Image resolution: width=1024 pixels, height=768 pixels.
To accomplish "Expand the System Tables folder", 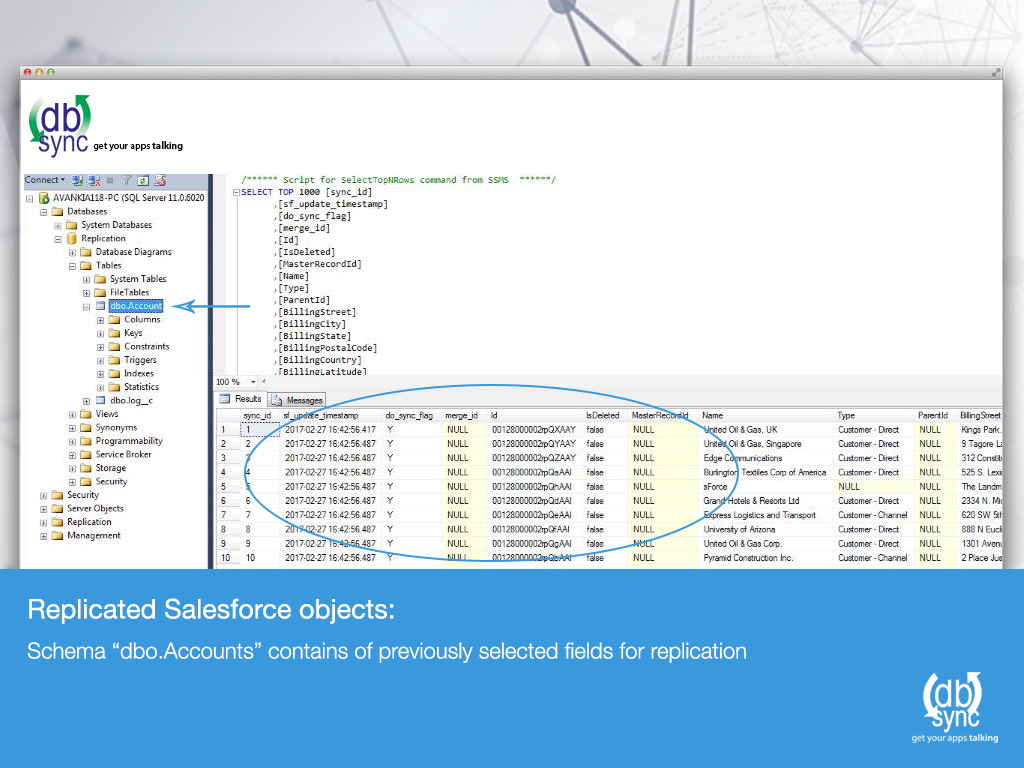I will point(86,278).
